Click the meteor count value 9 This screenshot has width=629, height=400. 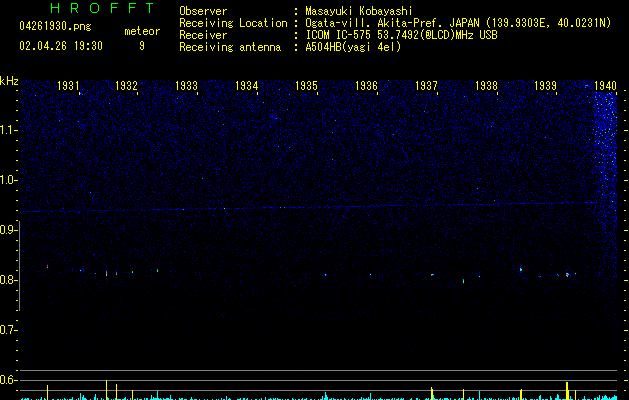tap(142, 46)
